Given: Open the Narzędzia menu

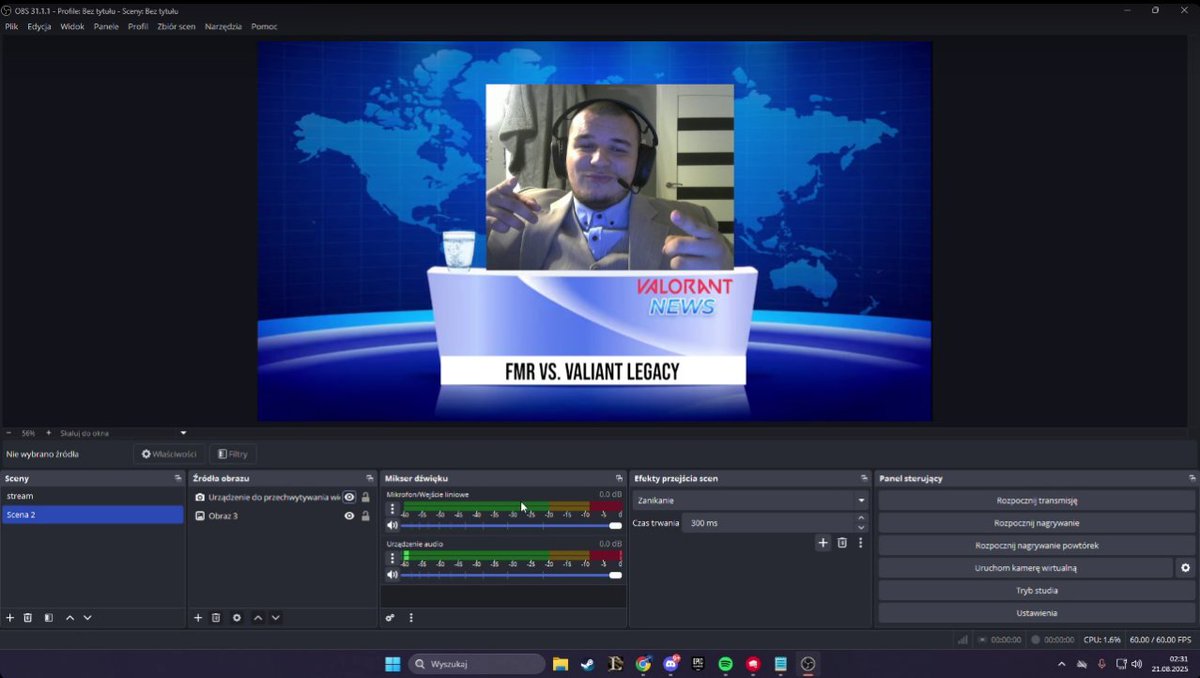Looking at the screenshot, I should coord(223,26).
